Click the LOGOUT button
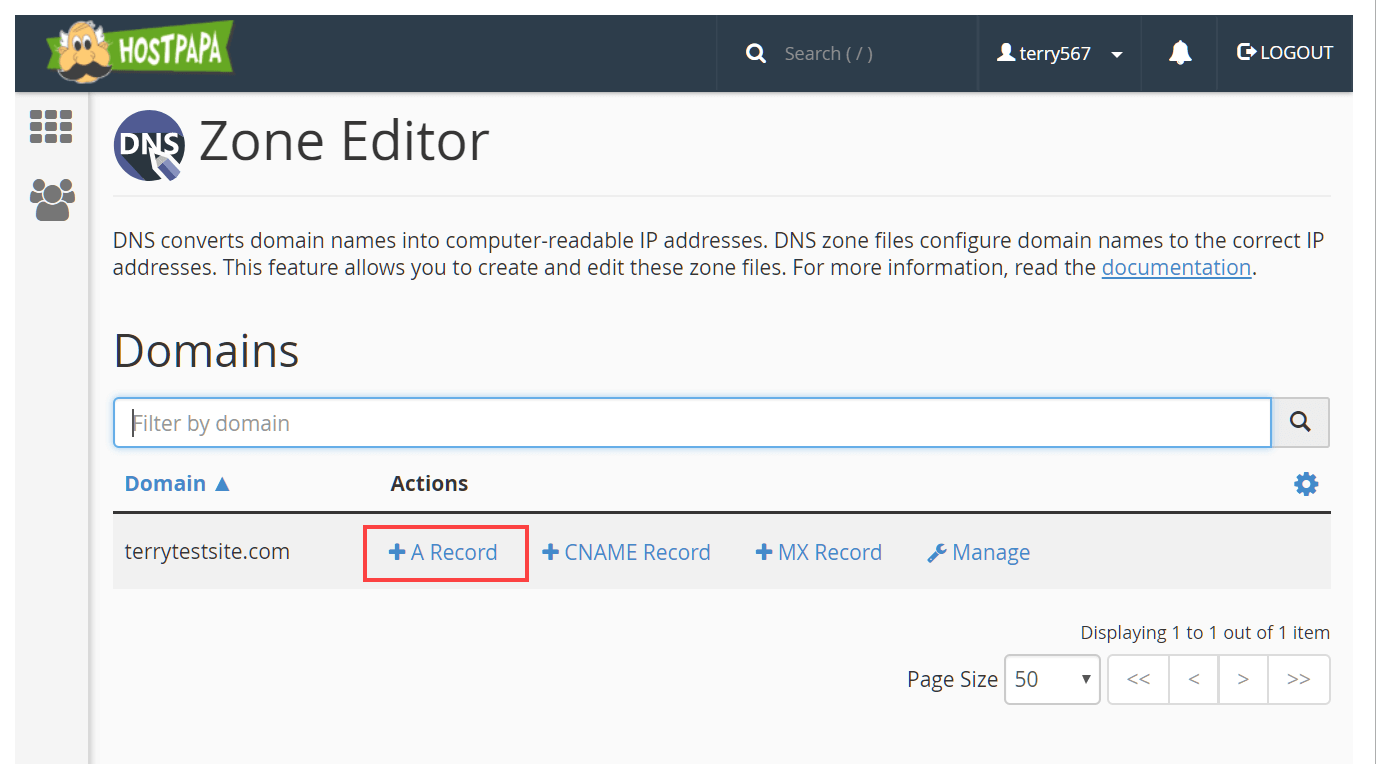Image resolution: width=1376 pixels, height=764 pixels. (1285, 52)
